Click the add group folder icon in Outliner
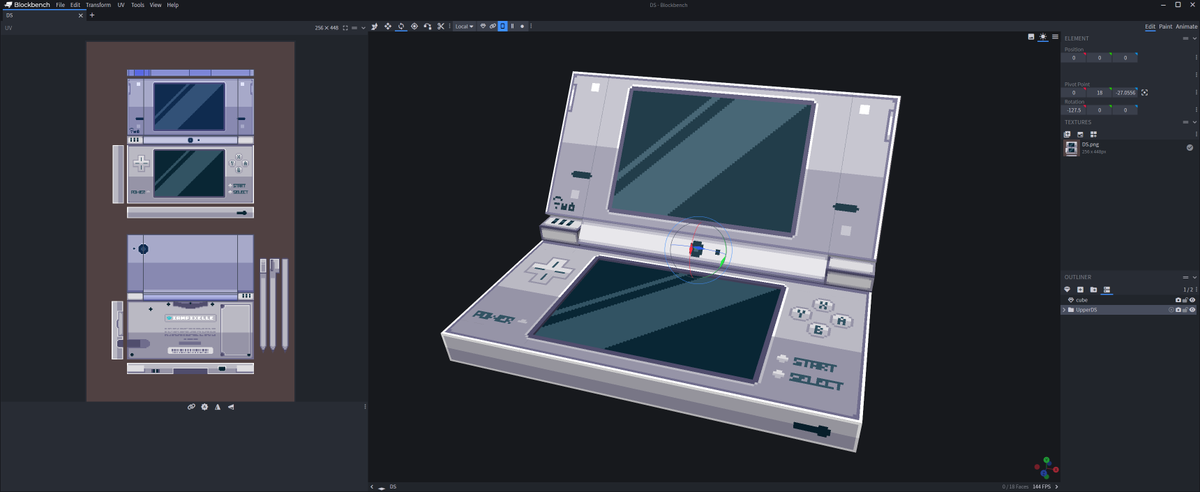The image size is (1200, 492). pos(1093,289)
